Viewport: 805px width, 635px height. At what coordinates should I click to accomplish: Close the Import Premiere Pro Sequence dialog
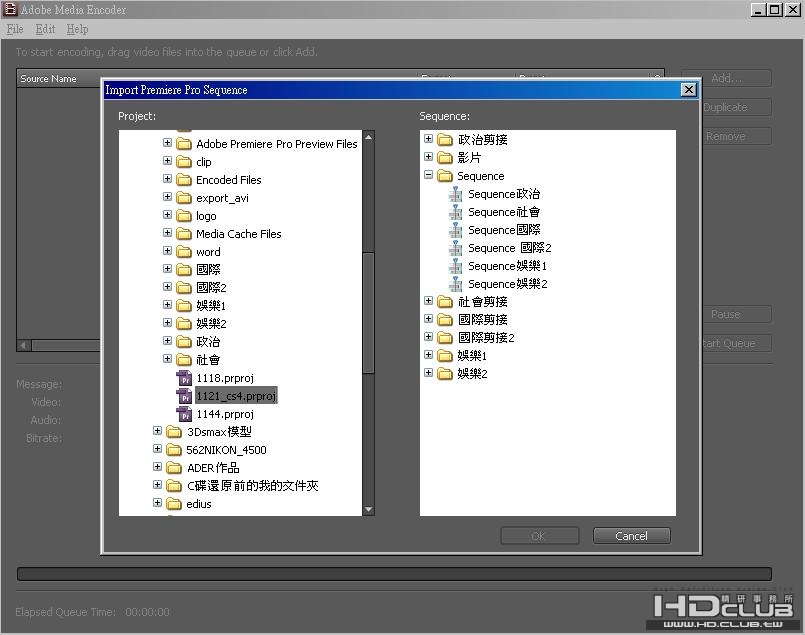[x=688, y=90]
